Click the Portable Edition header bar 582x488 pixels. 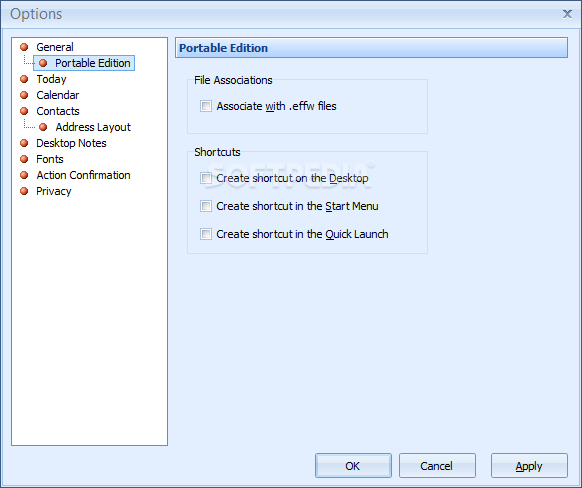pyautogui.click(x=371, y=48)
